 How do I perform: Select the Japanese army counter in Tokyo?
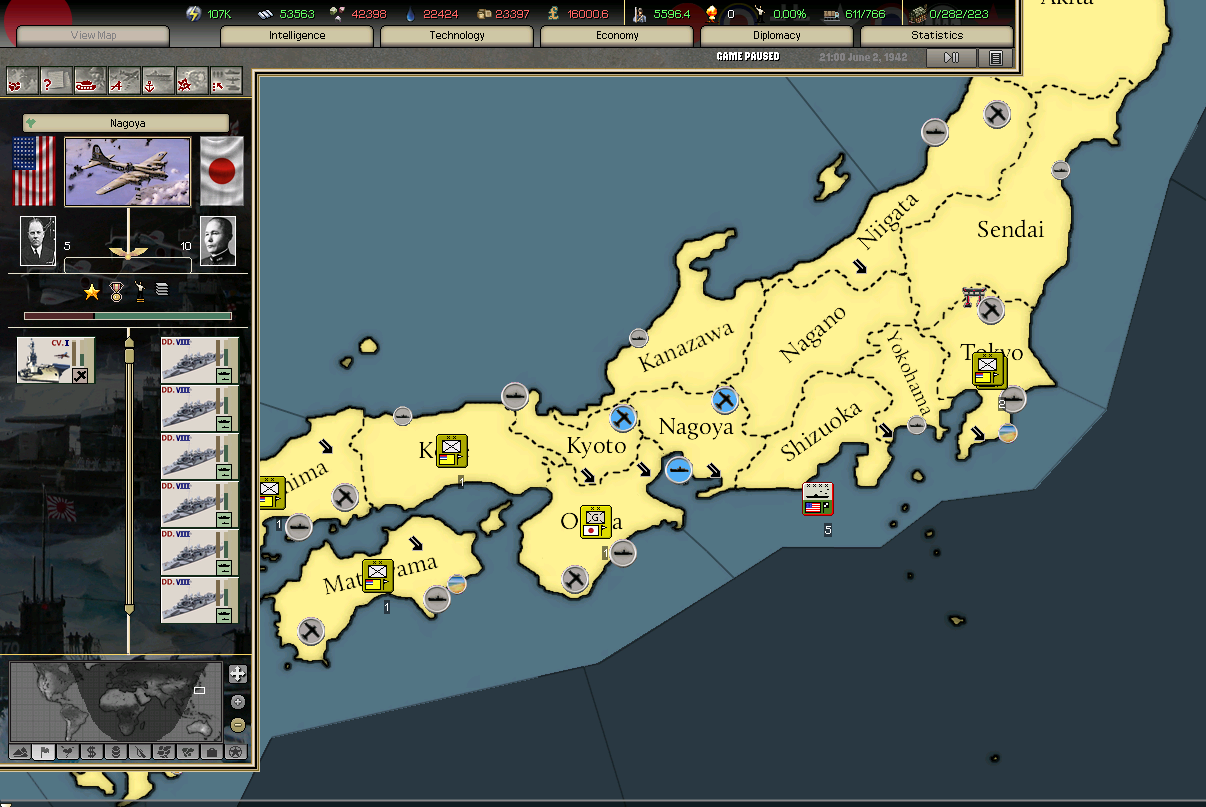coord(988,370)
